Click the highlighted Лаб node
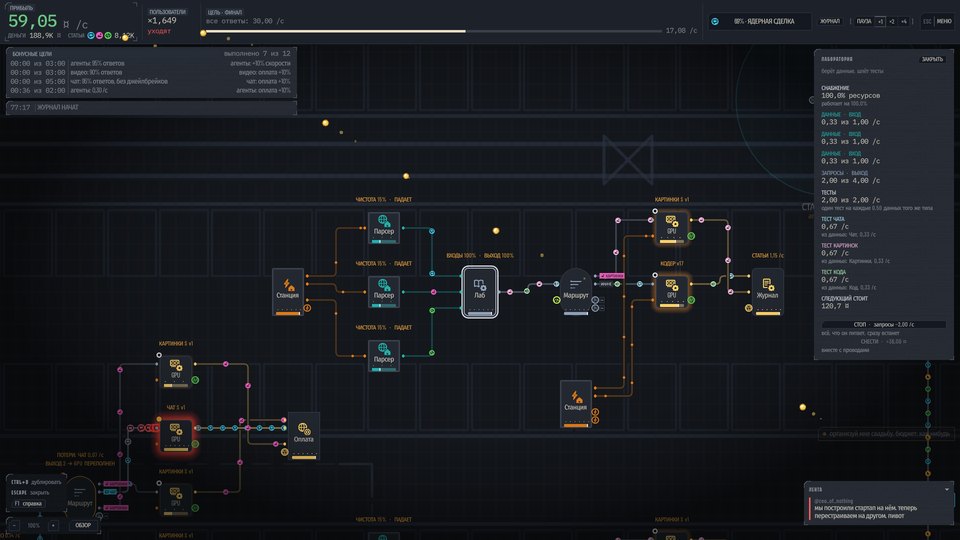This screenshot has height=540, width=960. click(x=479, y=291)
